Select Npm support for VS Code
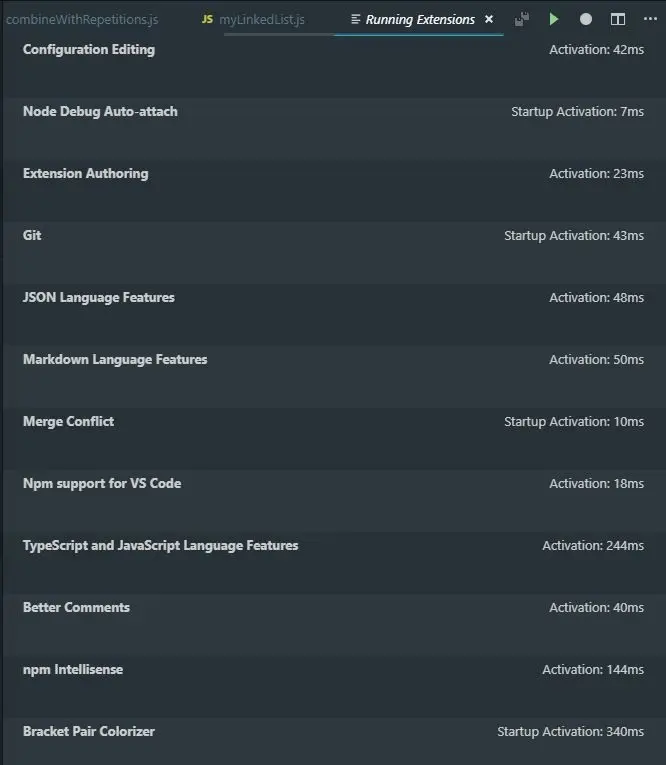This screenshot has height=765, width=666. pyautogui.click(x=334, y=501)
